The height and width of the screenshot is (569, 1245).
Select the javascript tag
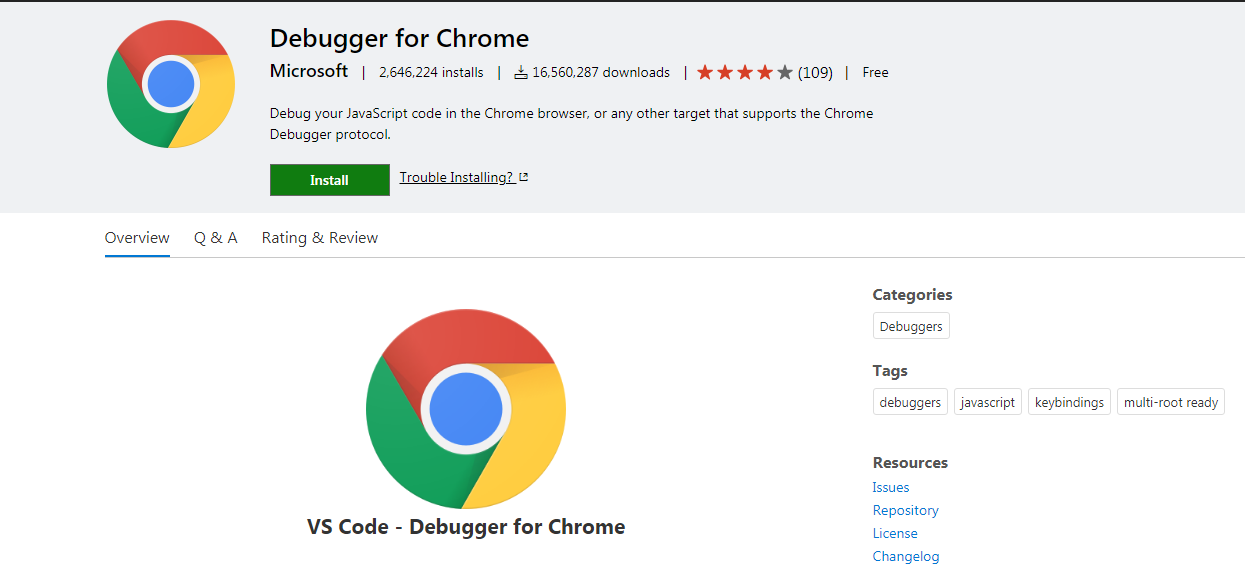coord(988,402)
